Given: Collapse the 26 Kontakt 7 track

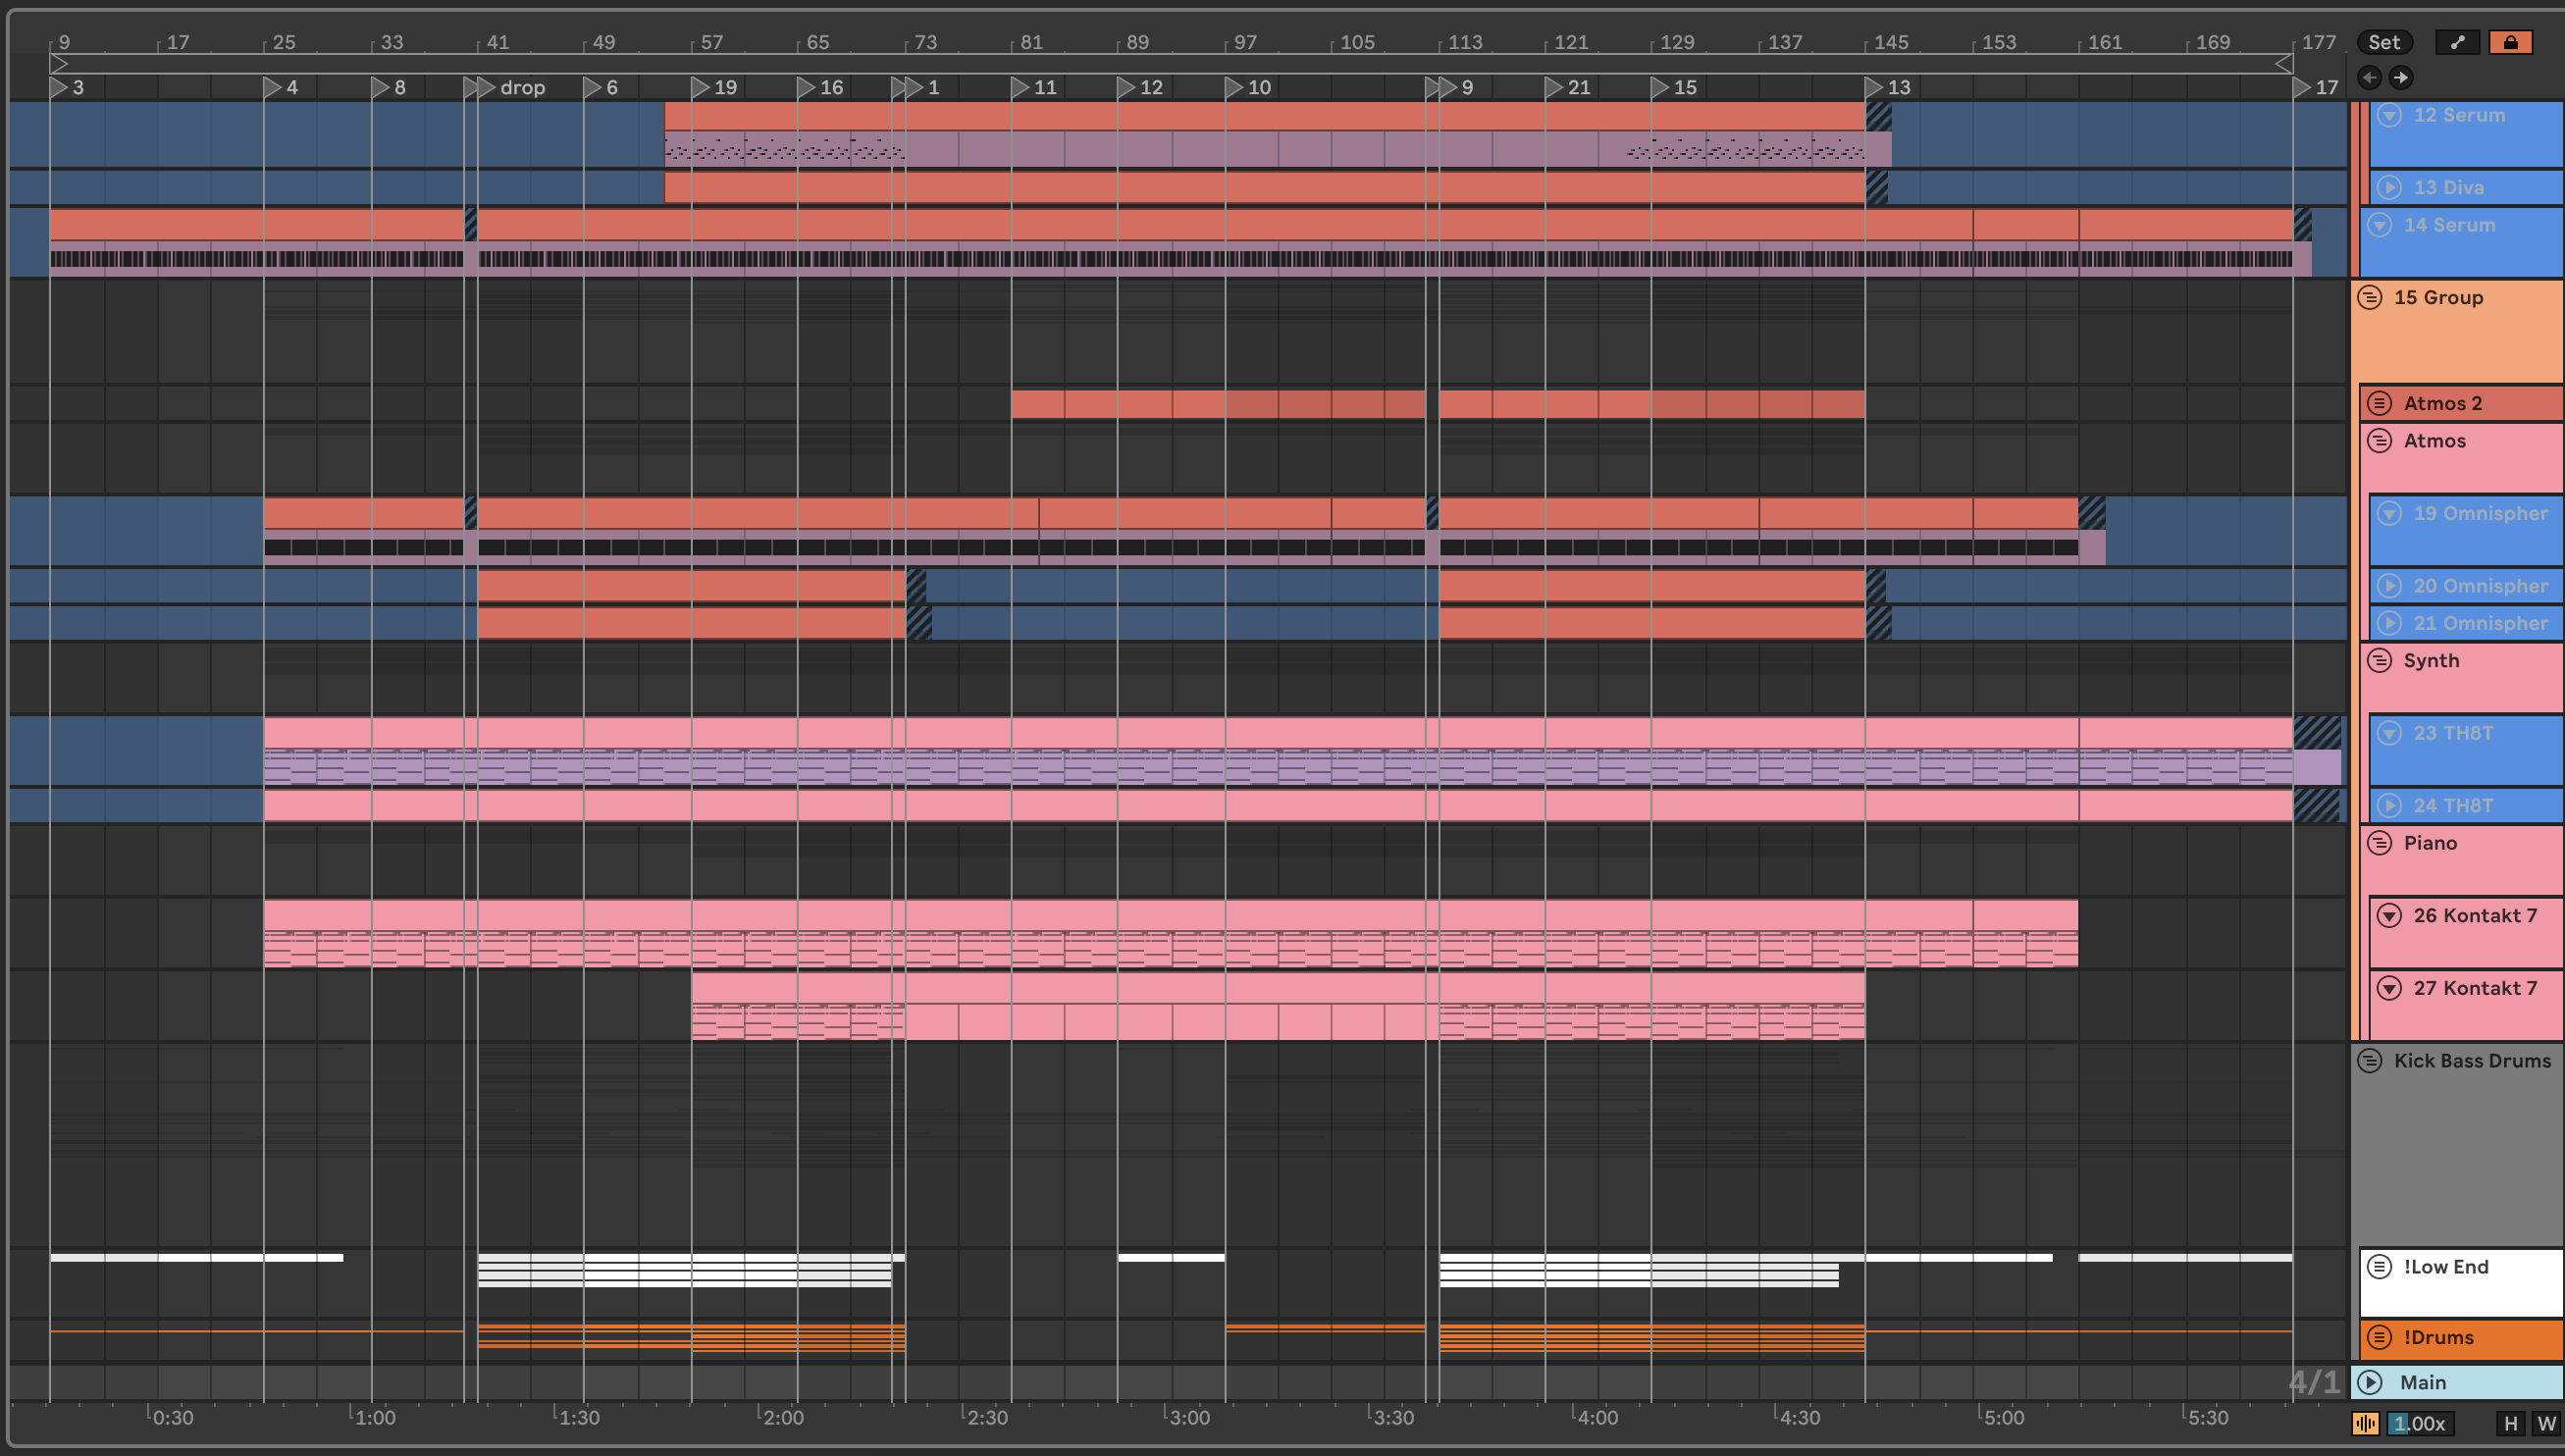Looking at the screenshot, I should click(x=2389, y=915).
